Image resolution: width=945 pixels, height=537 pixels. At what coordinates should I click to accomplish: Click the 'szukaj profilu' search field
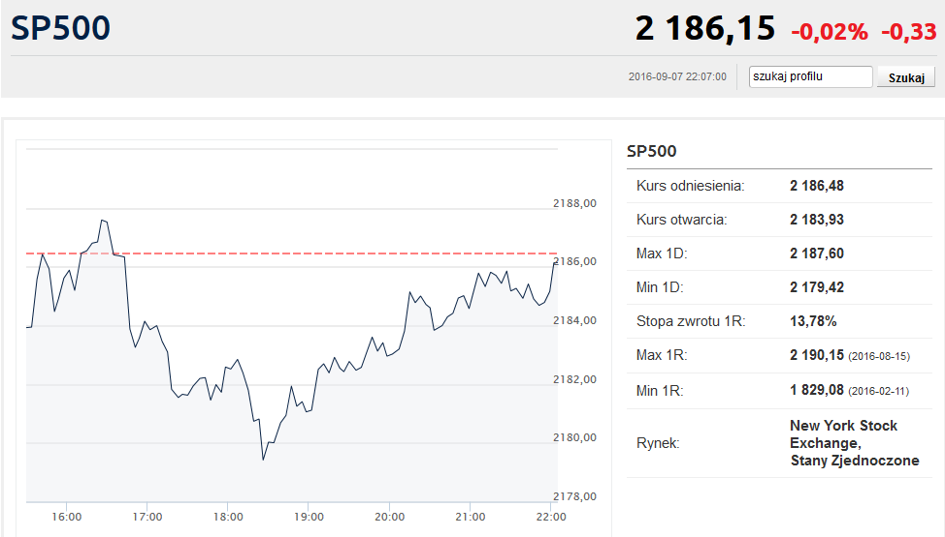811,77
